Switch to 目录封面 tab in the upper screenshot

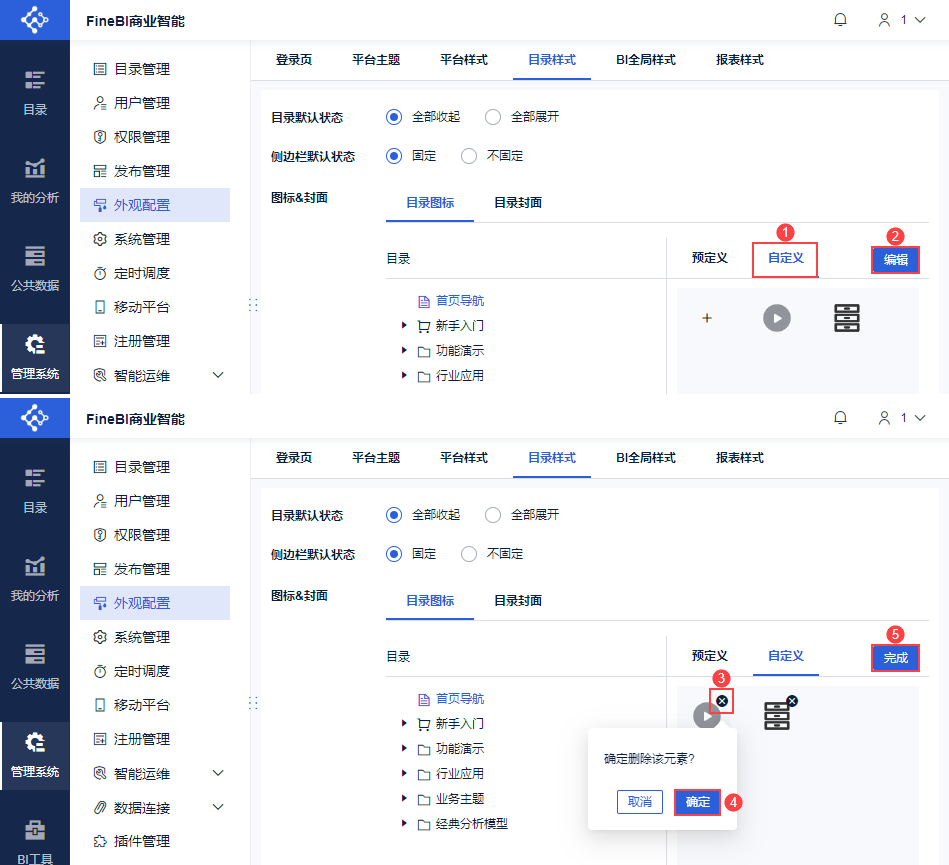(x=517, y=203)
